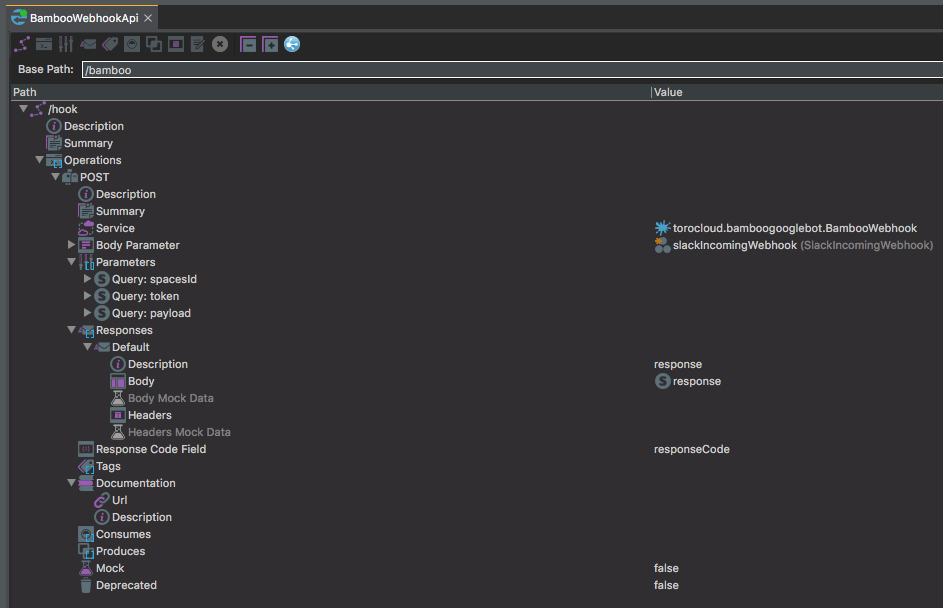Collapse the /hook path node
943x608 pixels.
[x=23, y=109]
